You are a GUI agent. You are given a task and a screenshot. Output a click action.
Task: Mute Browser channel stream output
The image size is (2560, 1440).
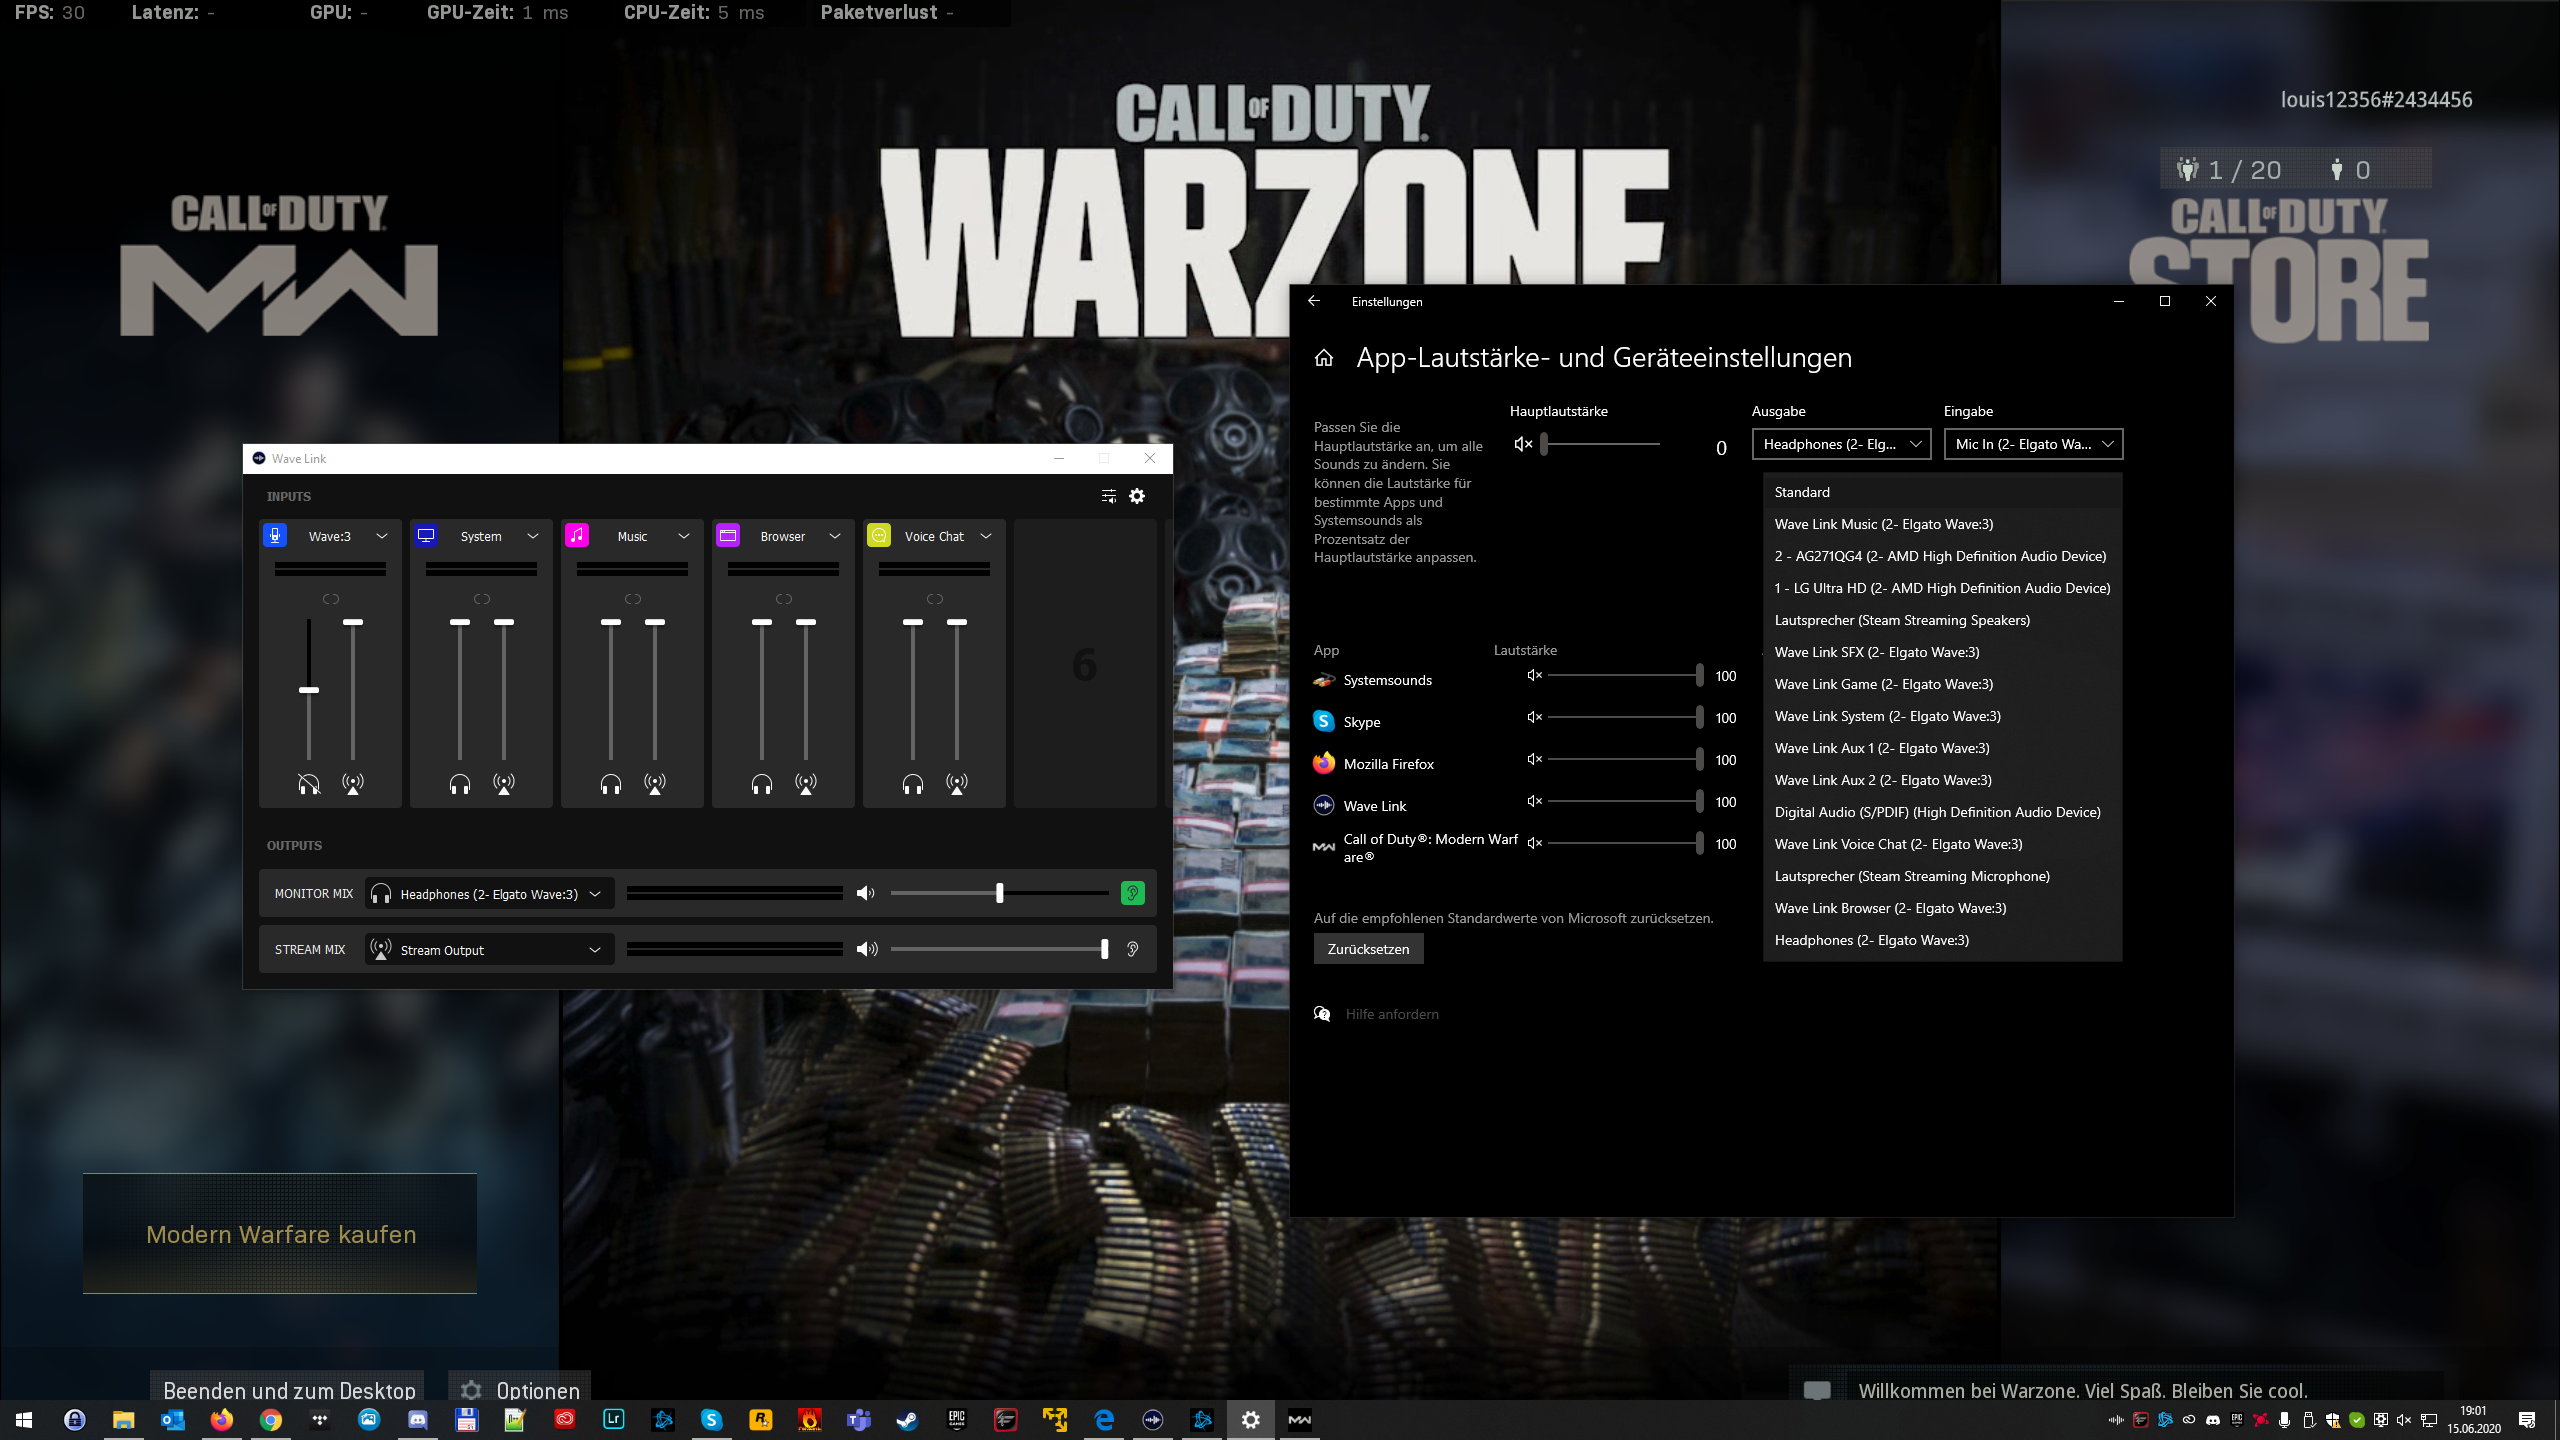point(806,784)
